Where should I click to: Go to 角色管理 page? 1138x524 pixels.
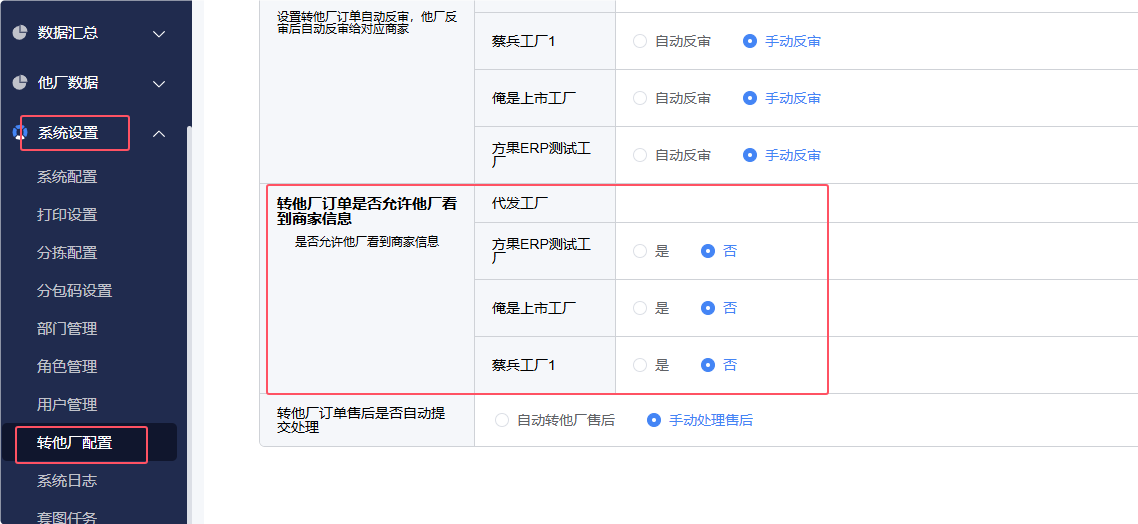click(67, 367)
